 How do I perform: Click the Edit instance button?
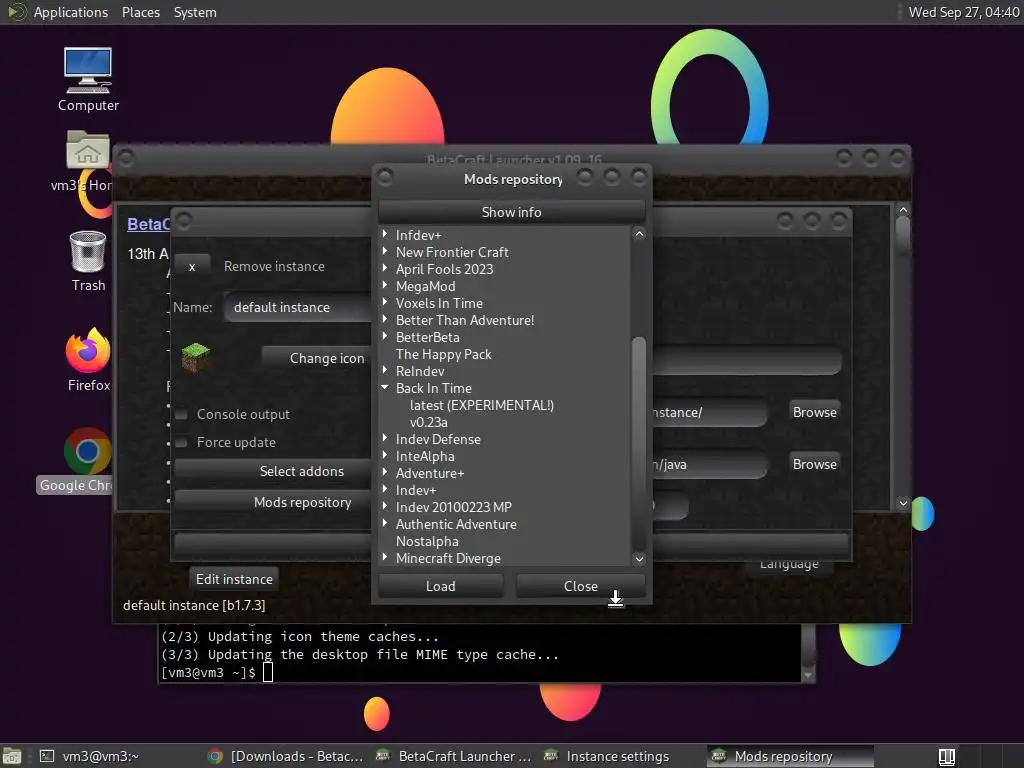[234, 579]
